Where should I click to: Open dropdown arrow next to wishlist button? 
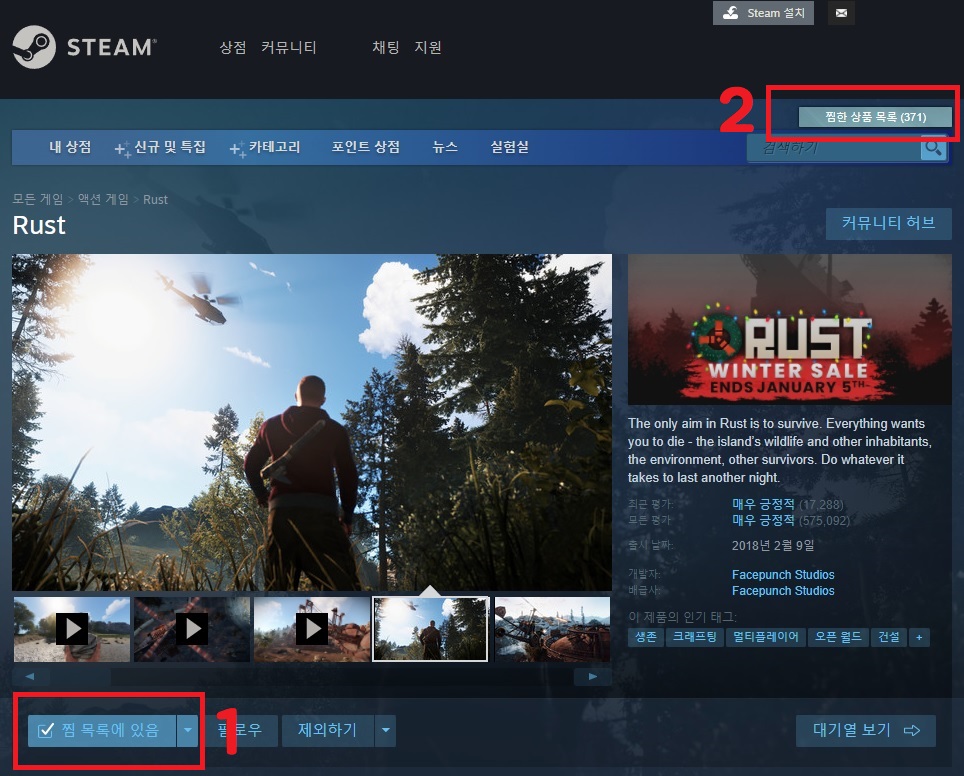pyautogui.click(x=188, y=730)
